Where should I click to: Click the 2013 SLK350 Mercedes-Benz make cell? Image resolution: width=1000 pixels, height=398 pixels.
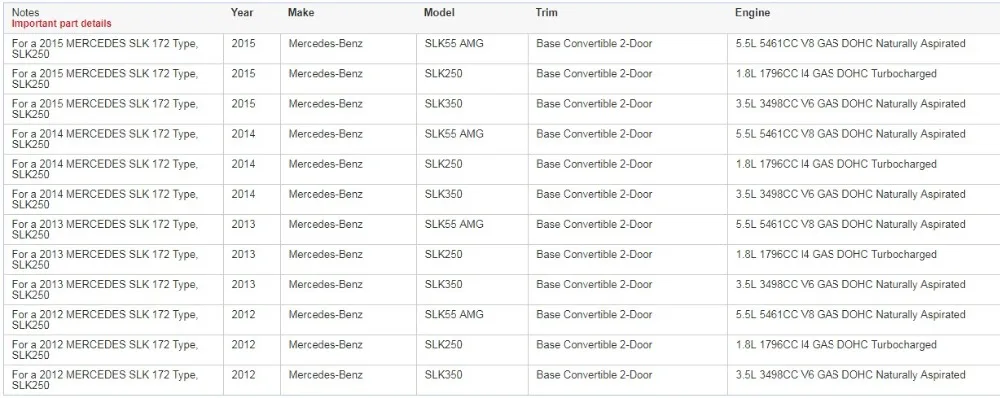[x=348, y=290]
